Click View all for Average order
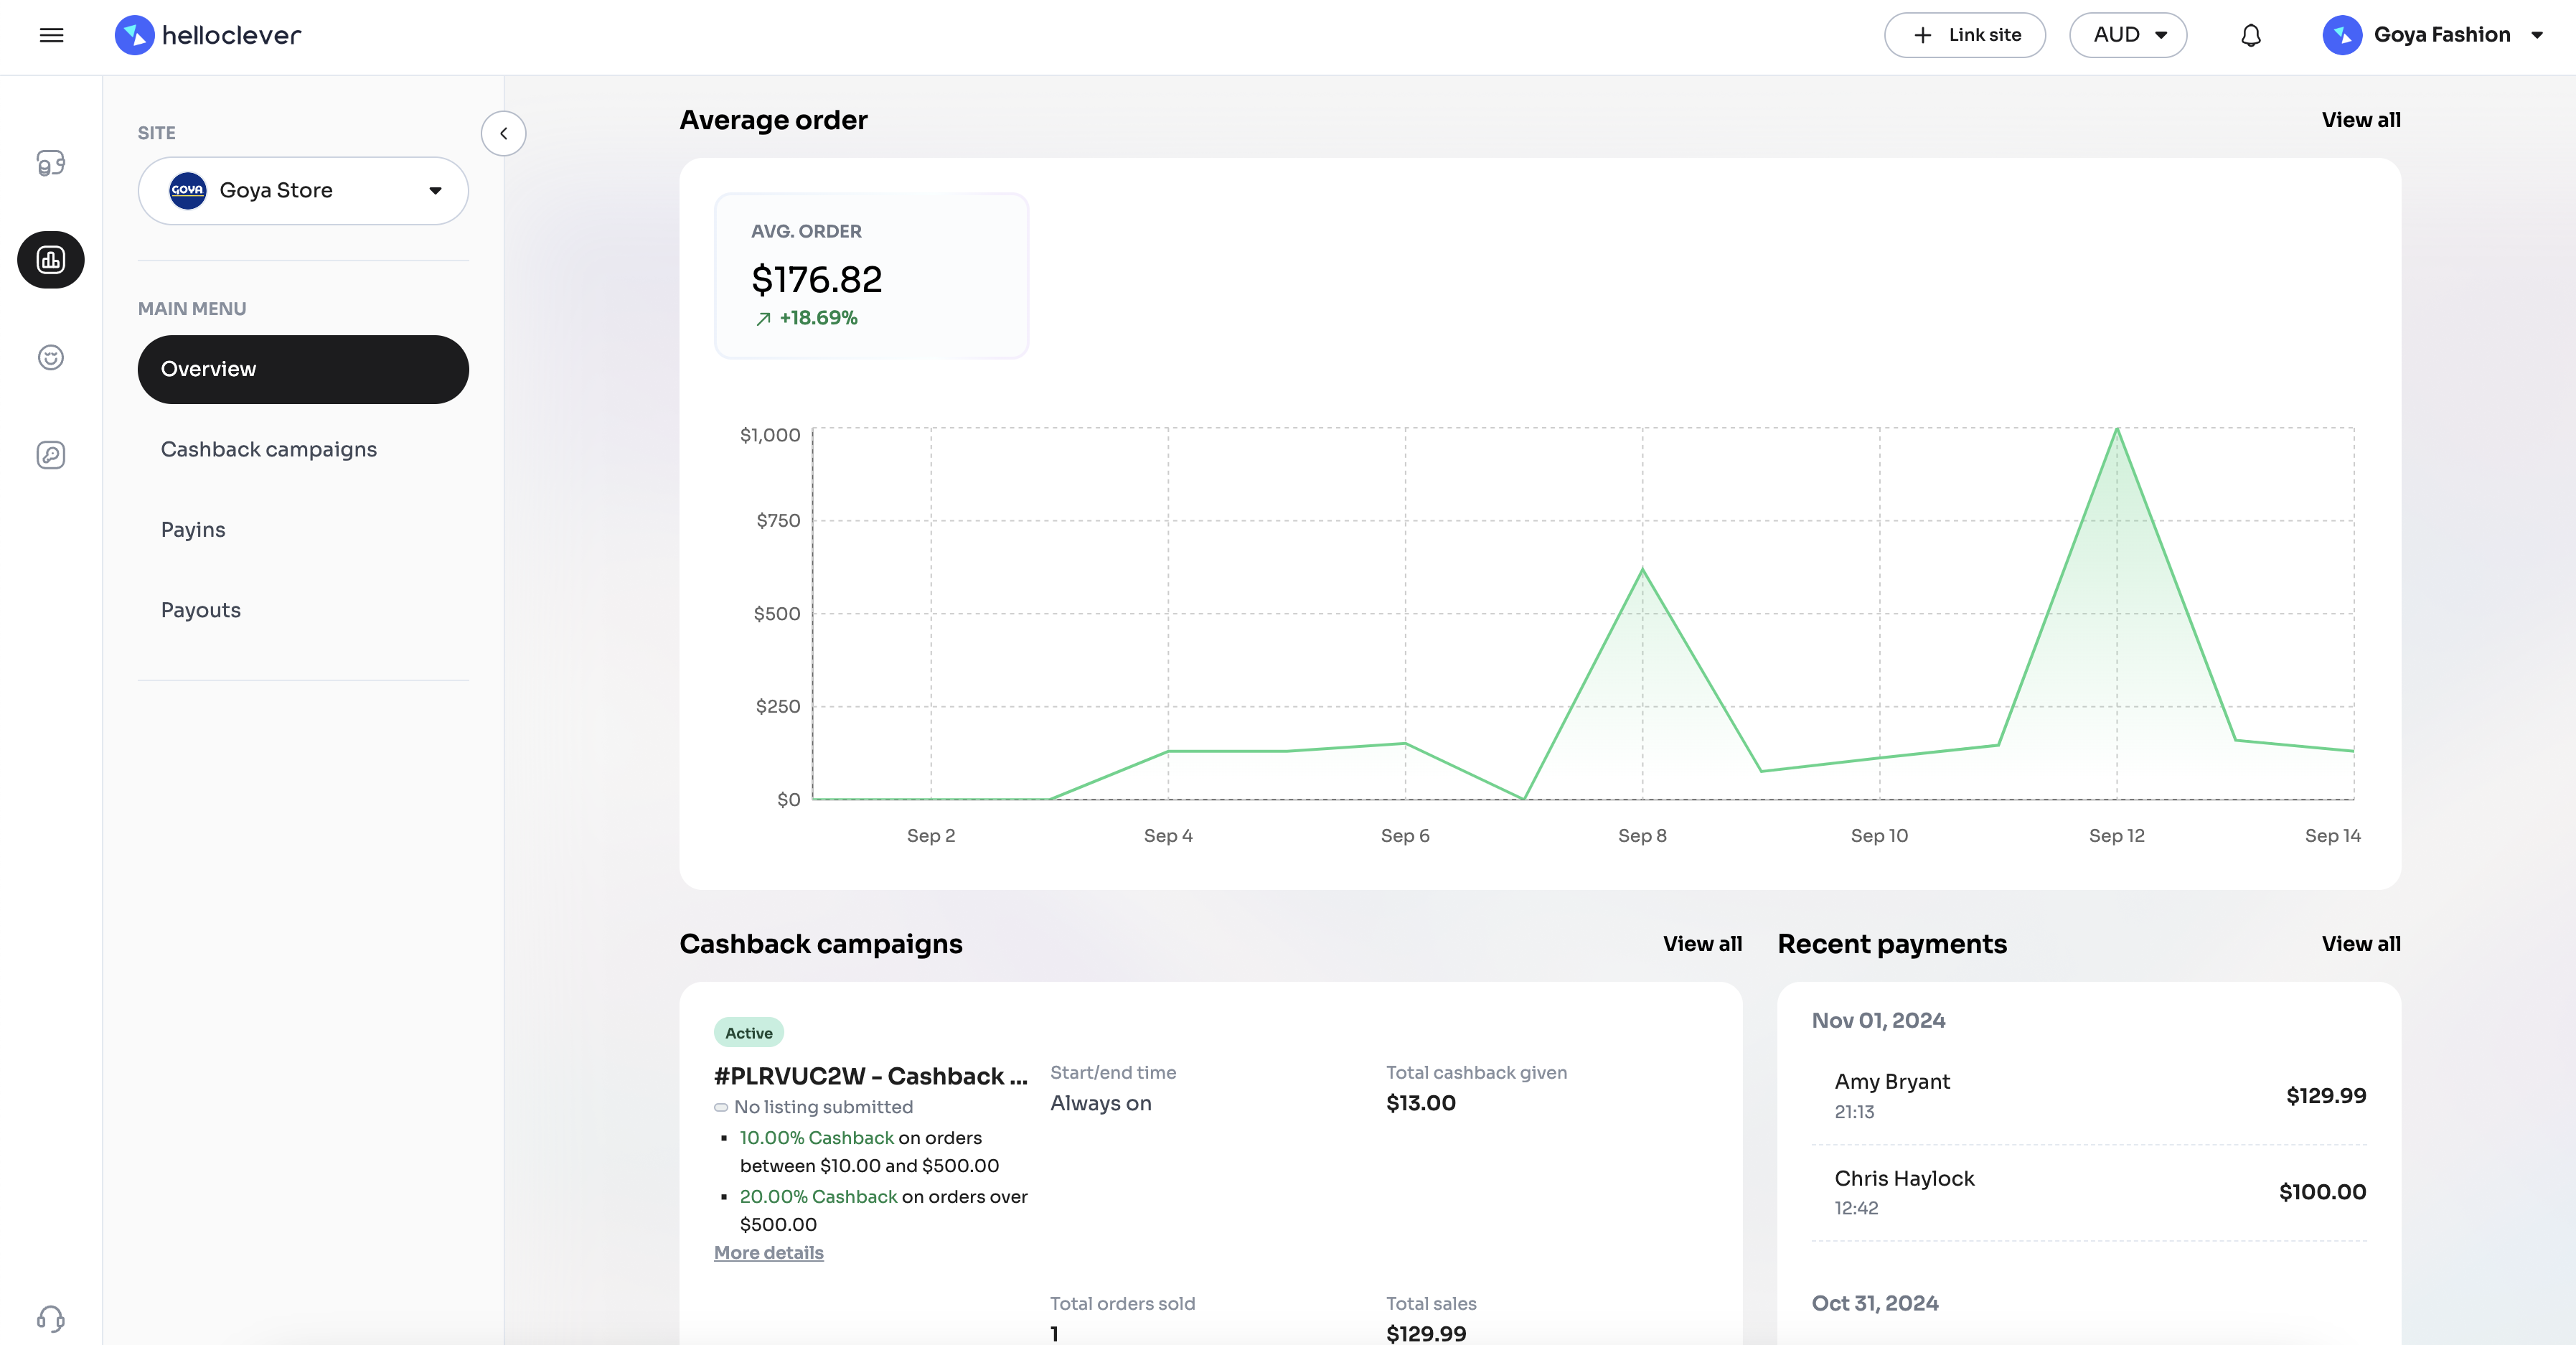 pyautogui.click(x=2360, y=120)
